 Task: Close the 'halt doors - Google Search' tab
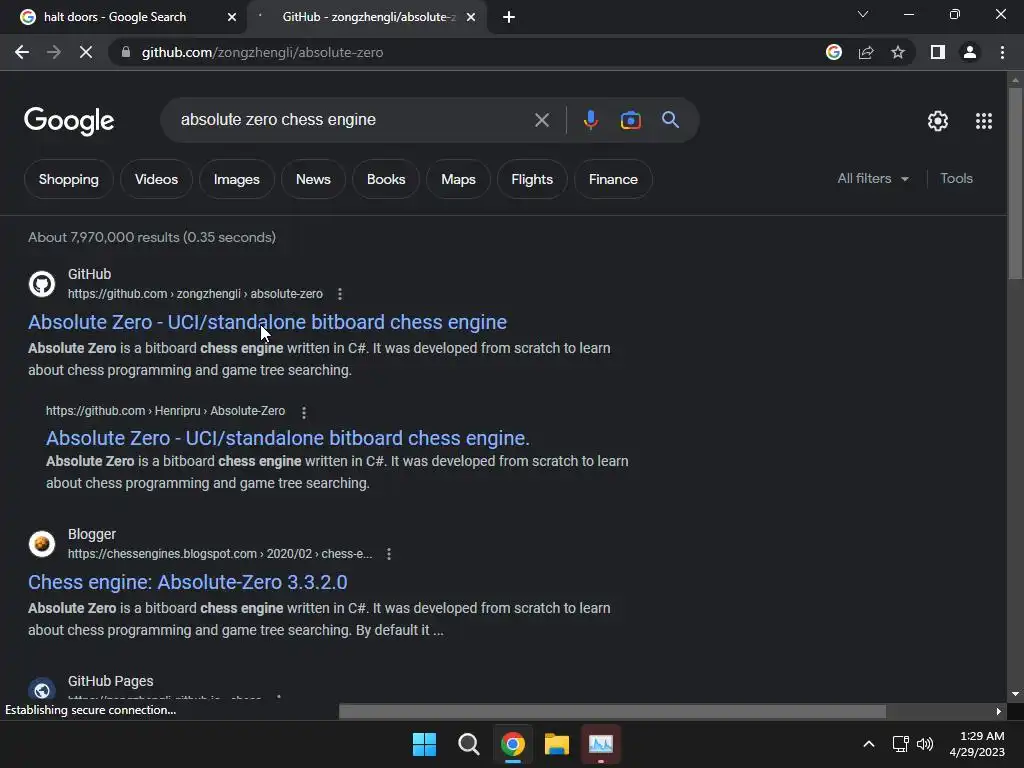[232, 17]
